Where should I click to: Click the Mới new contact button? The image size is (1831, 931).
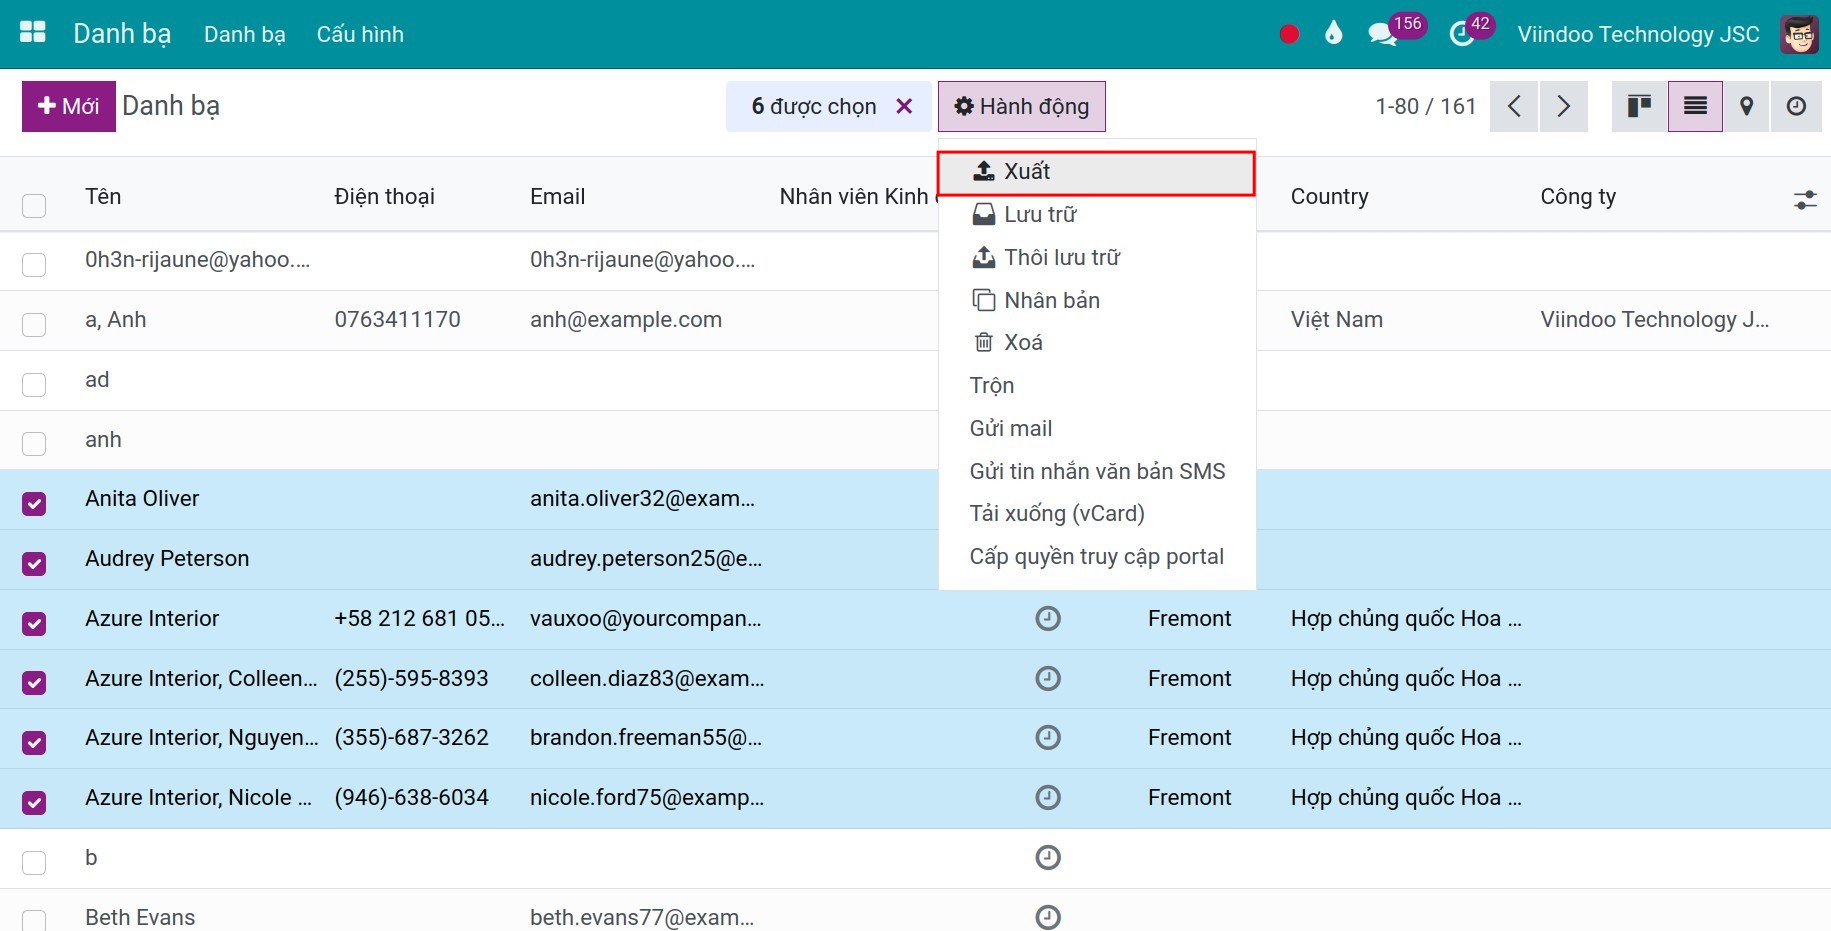pos(68,106)
